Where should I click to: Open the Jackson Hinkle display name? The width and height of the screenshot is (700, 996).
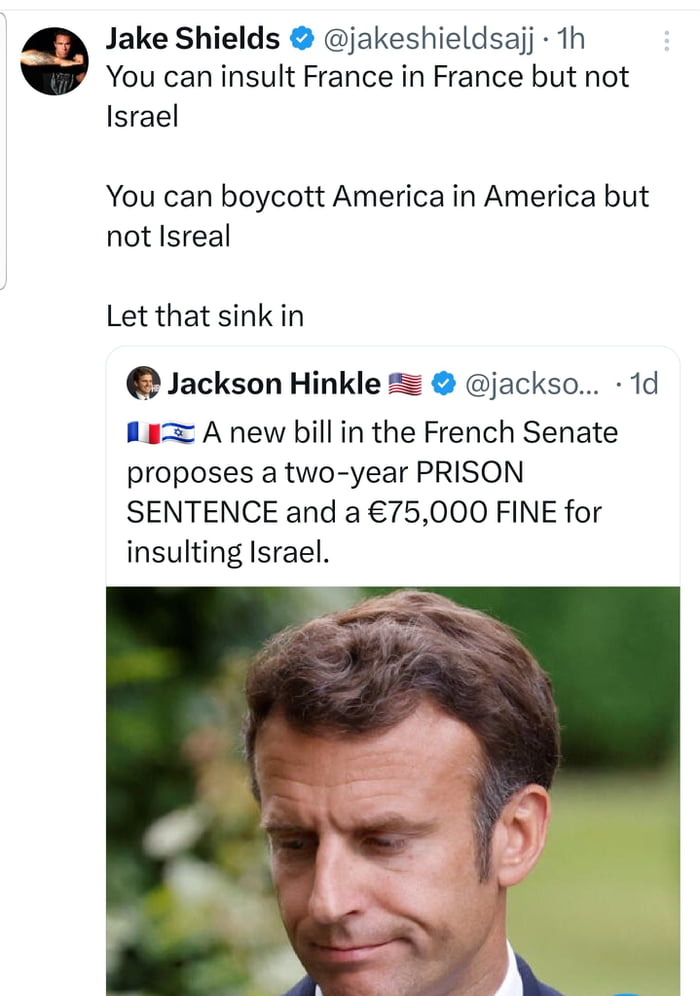click(273, 383)
